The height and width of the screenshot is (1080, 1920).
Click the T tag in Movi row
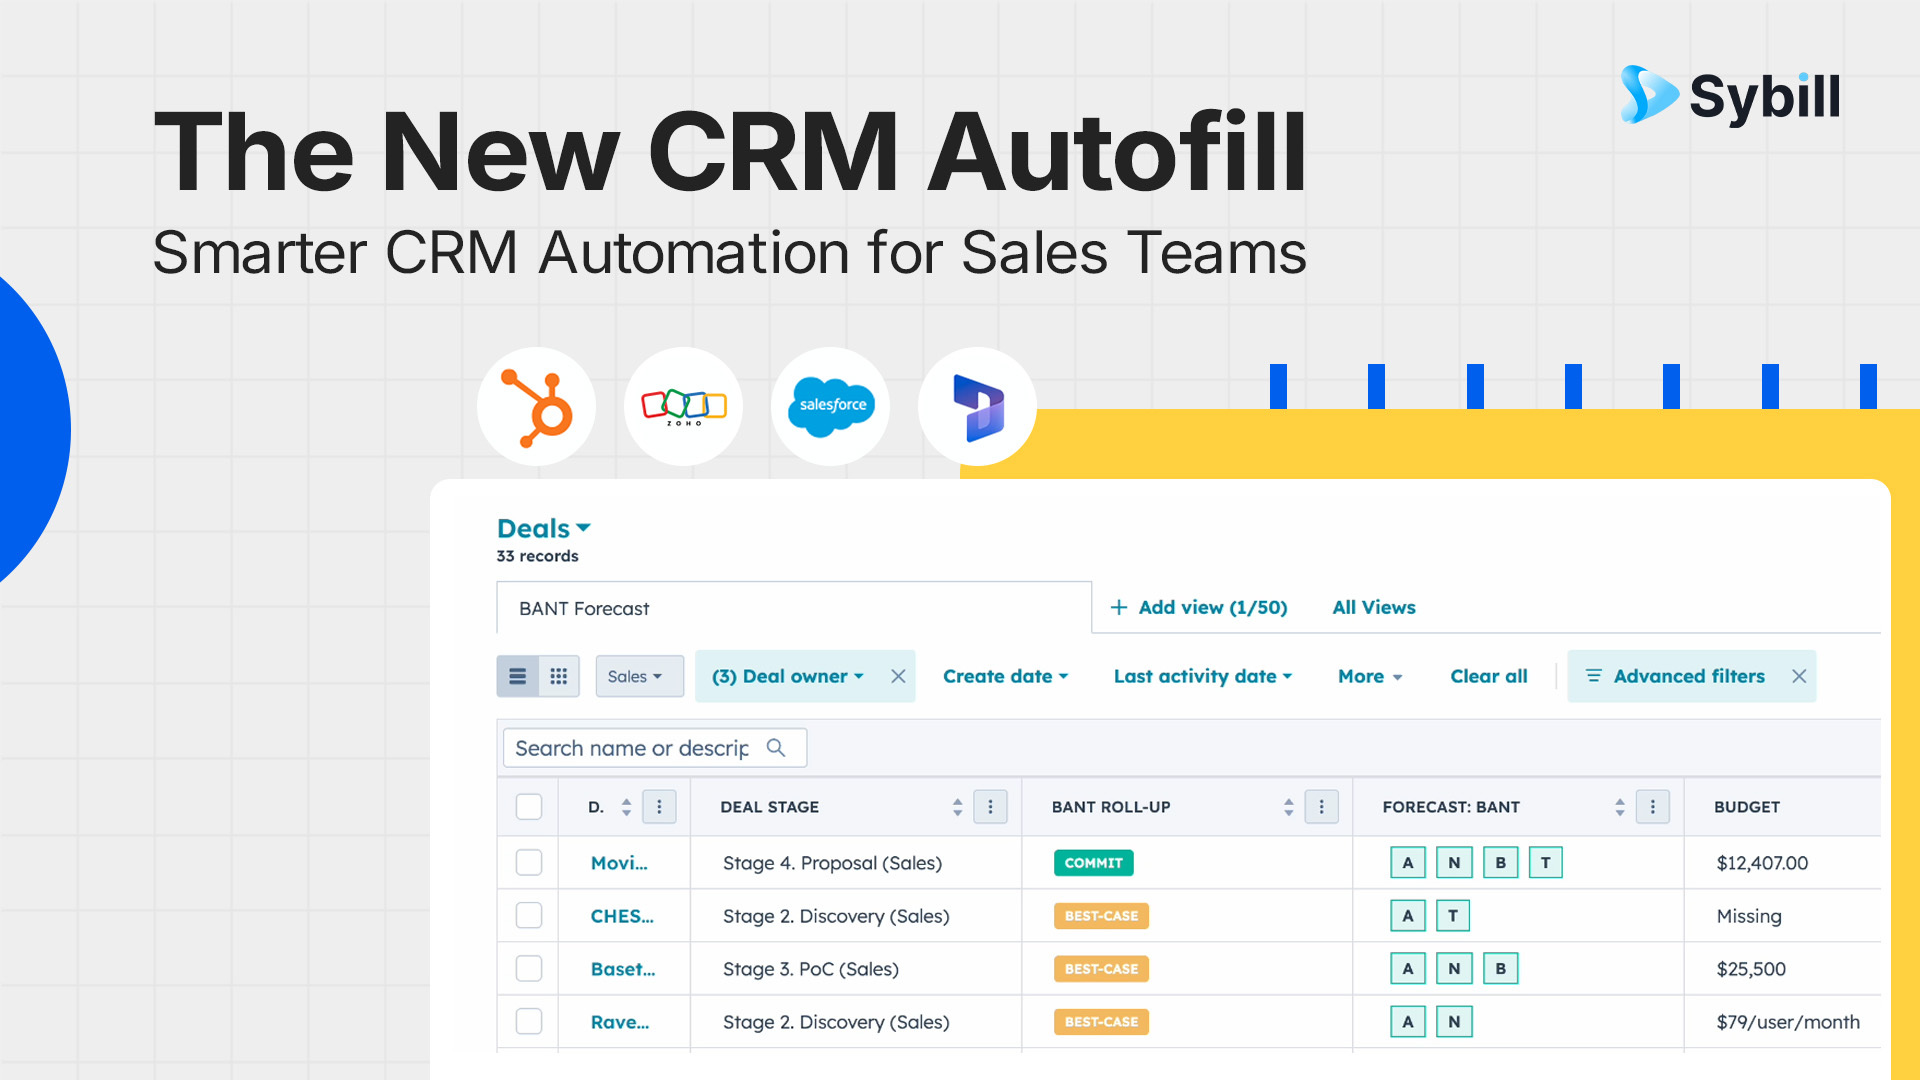coord(1546,862)
